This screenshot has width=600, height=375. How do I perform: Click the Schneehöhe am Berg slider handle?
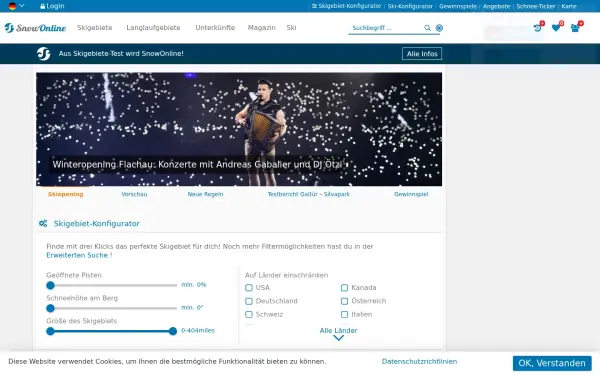(50, 308)
